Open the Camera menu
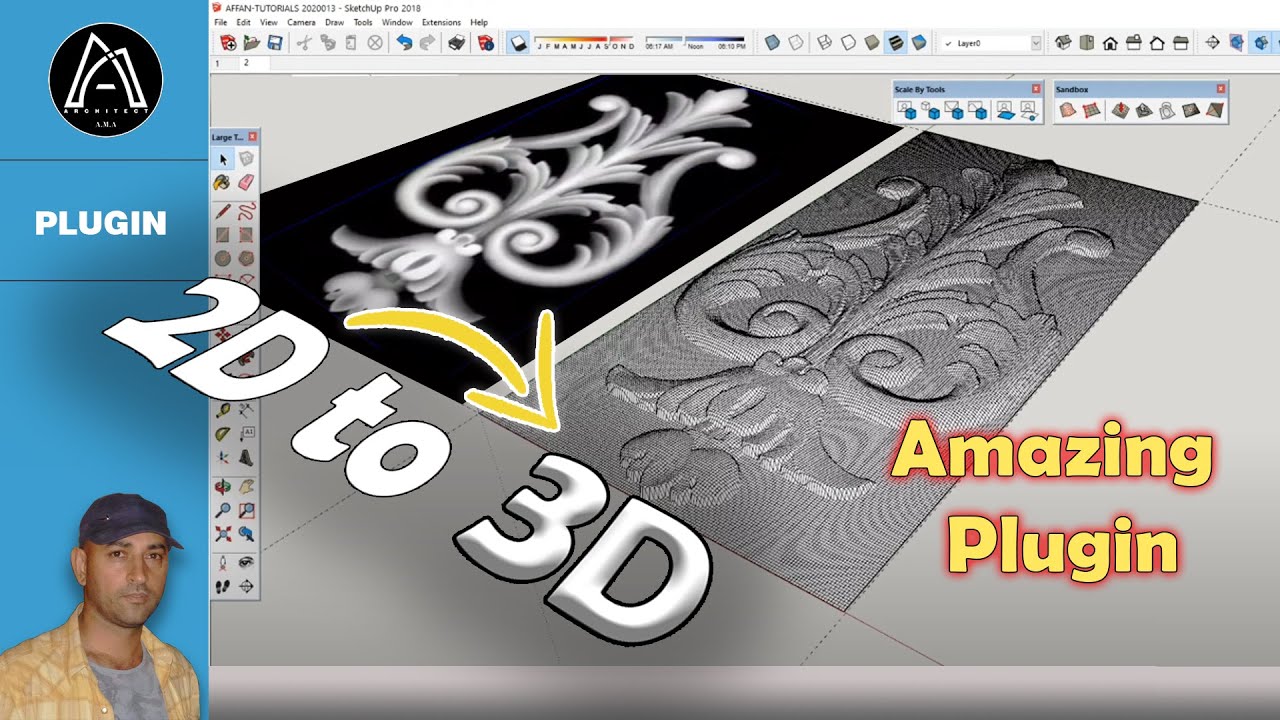The image size is (1280, 720). coord(301,22)
